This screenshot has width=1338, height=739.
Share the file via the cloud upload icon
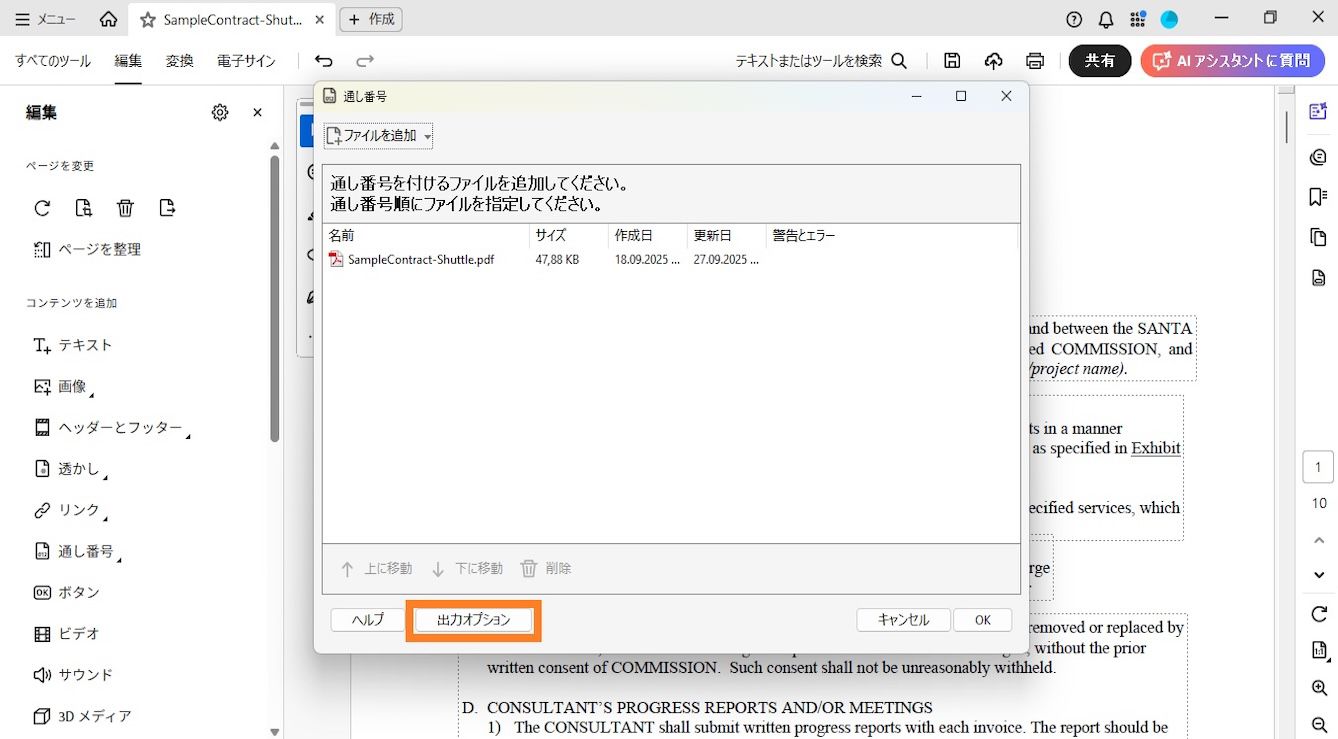point(994,60)
